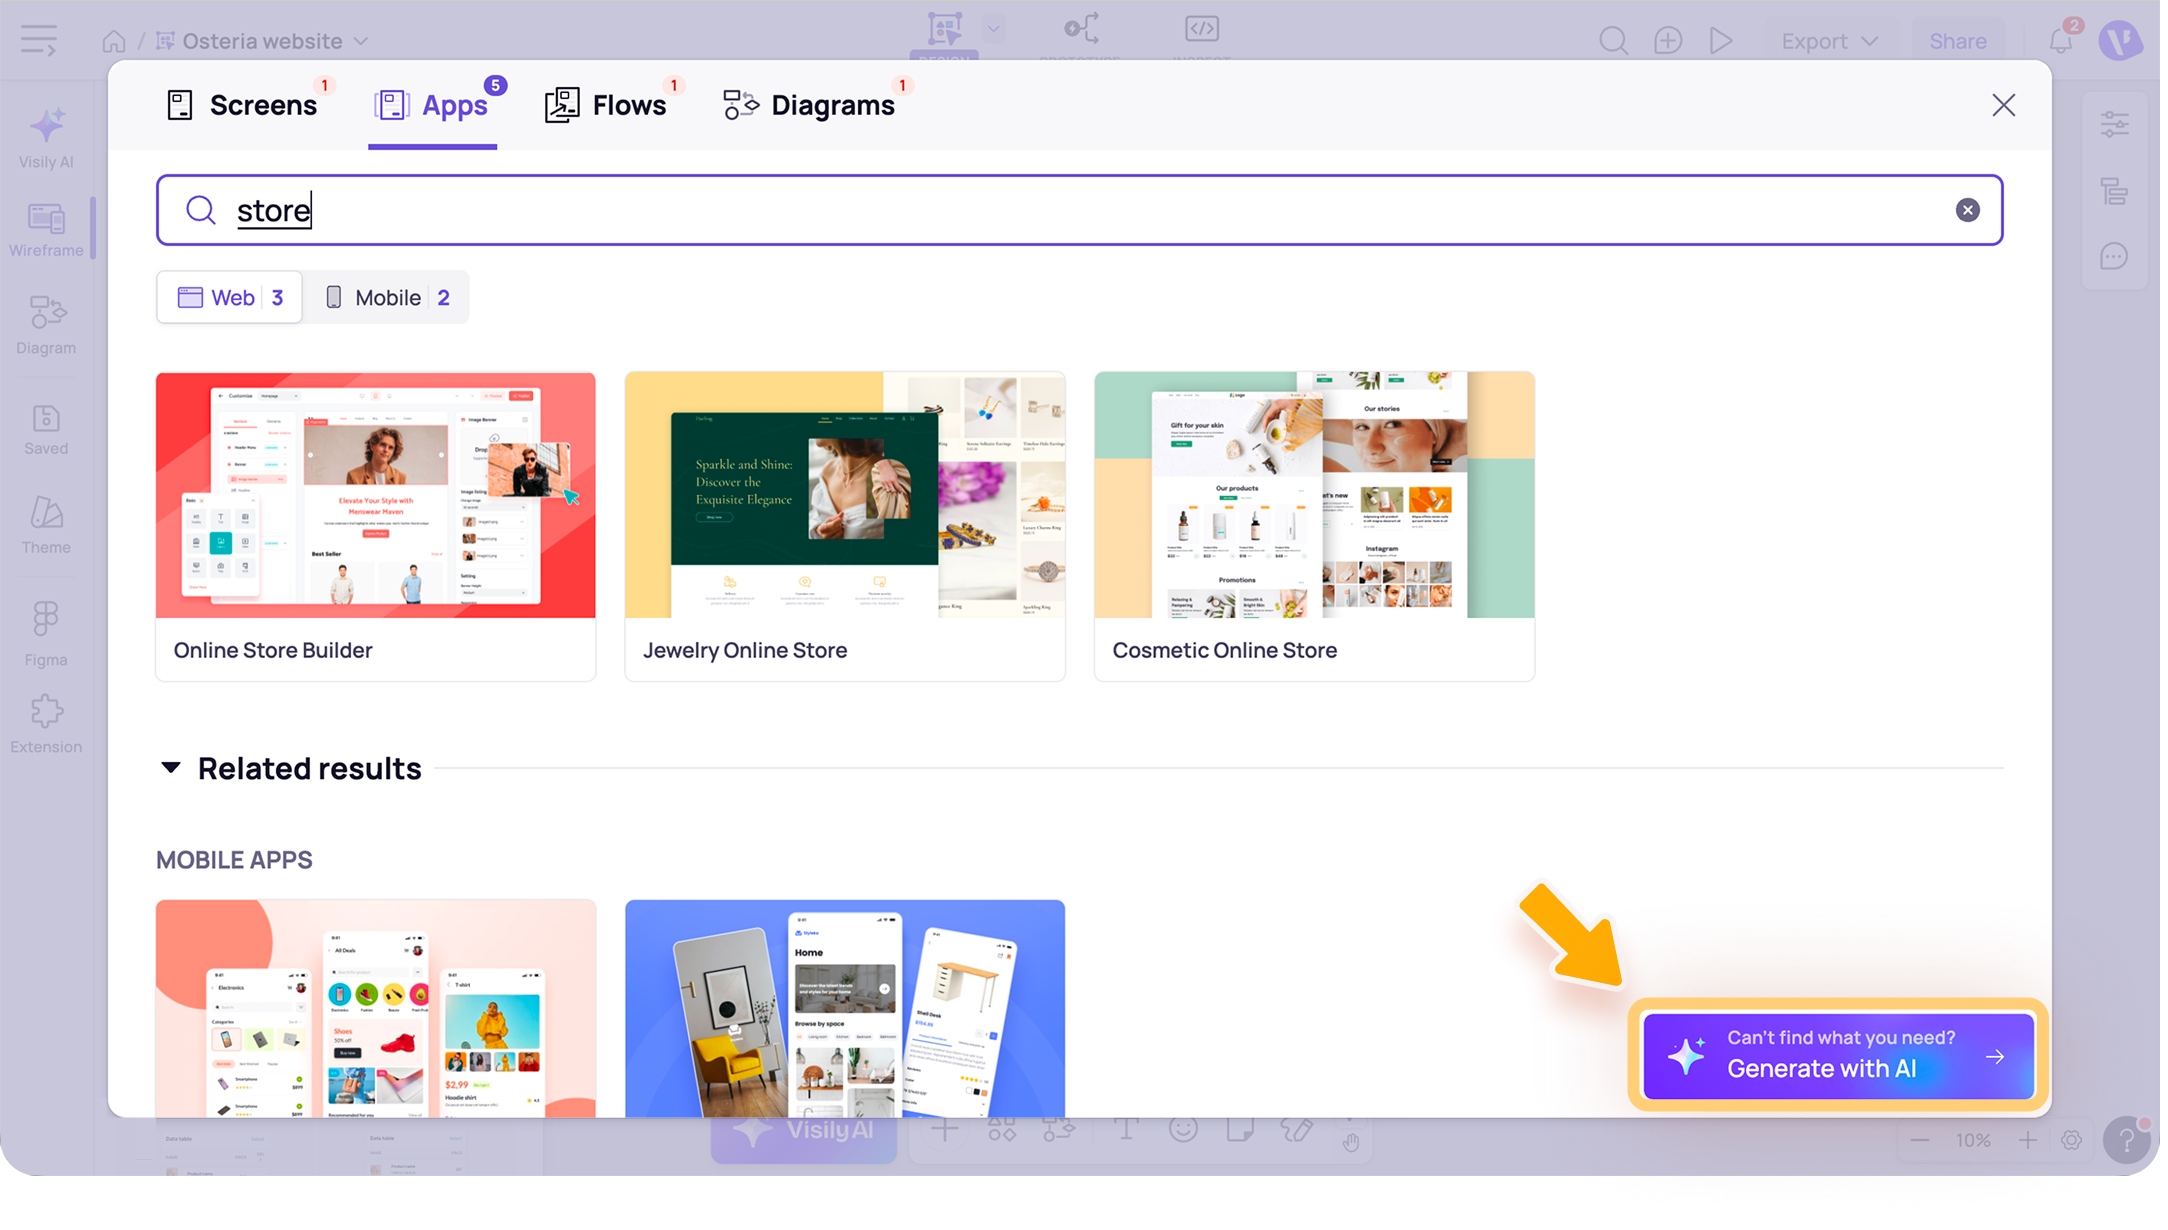Screen dimensions: 2168x1230
Task: Select the plus add tool in bottom toolbar
Action: [x=944, y=1131]
